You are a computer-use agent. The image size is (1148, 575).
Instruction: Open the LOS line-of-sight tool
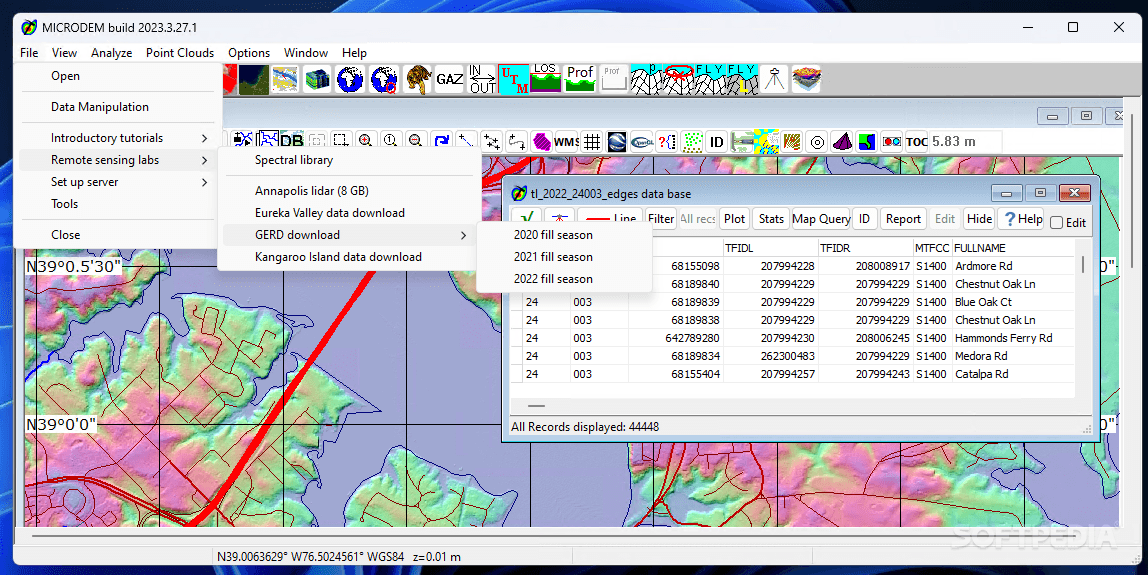point(545,78)
